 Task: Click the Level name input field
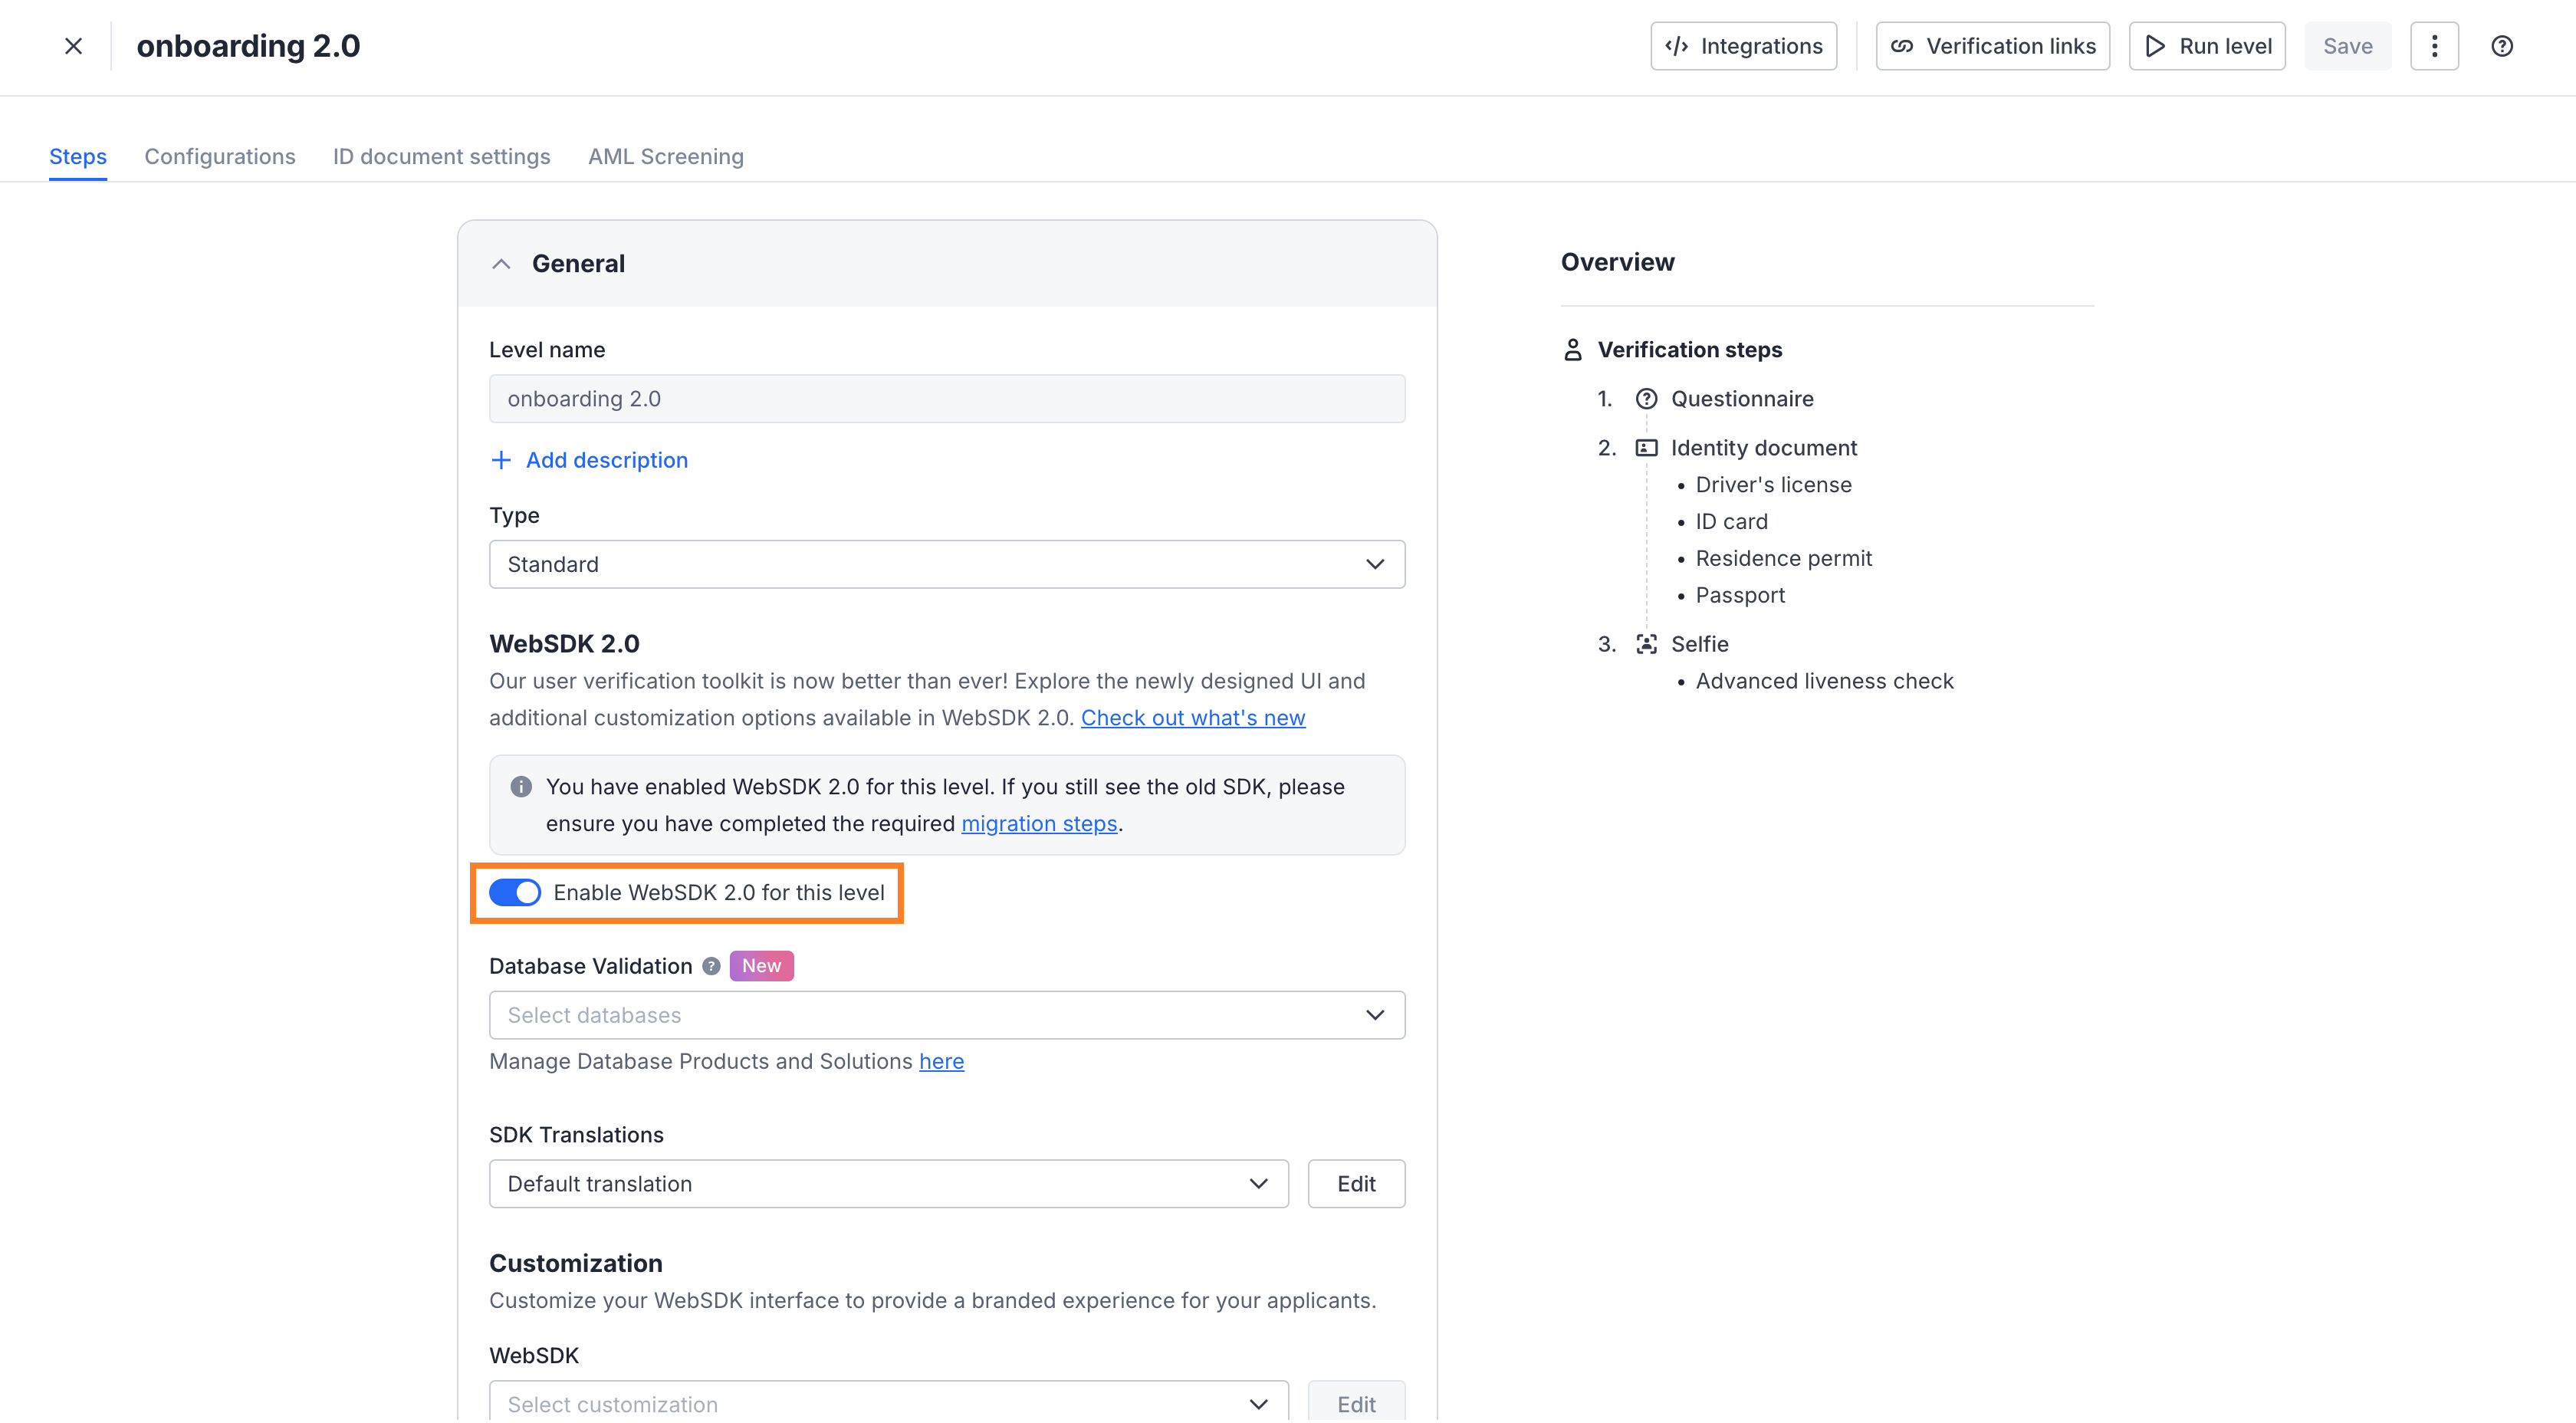tap(946, 399)
